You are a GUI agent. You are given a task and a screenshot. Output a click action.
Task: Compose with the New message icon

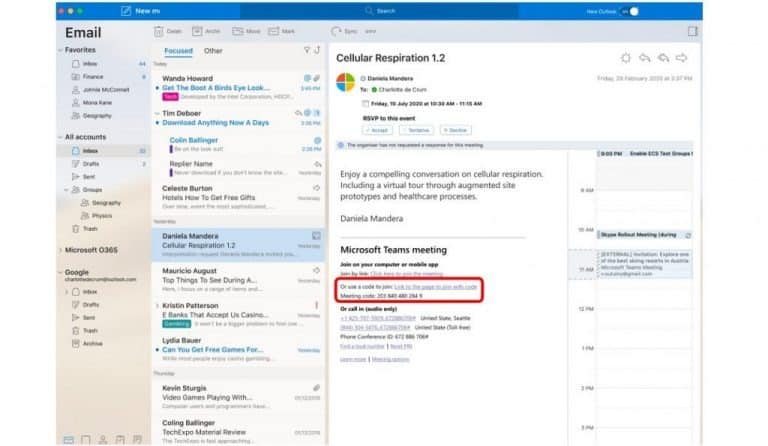click(126, 11)
